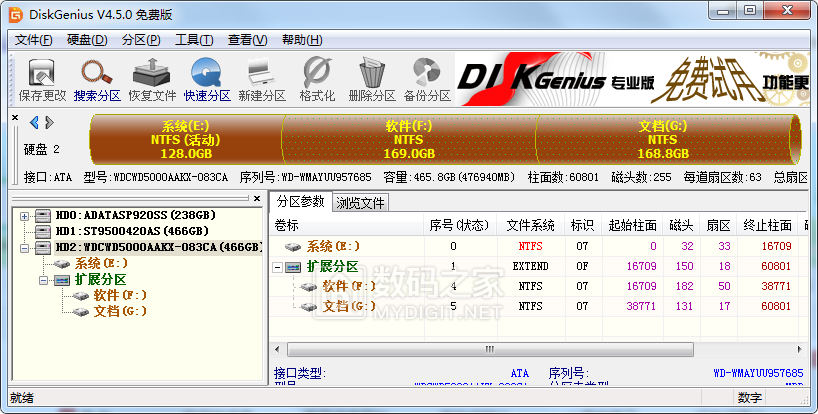Click the 软件(F:) 169.0GB partition bar
Image resolution: width=818 pixels, height=414 pixels.
[409, 139]
